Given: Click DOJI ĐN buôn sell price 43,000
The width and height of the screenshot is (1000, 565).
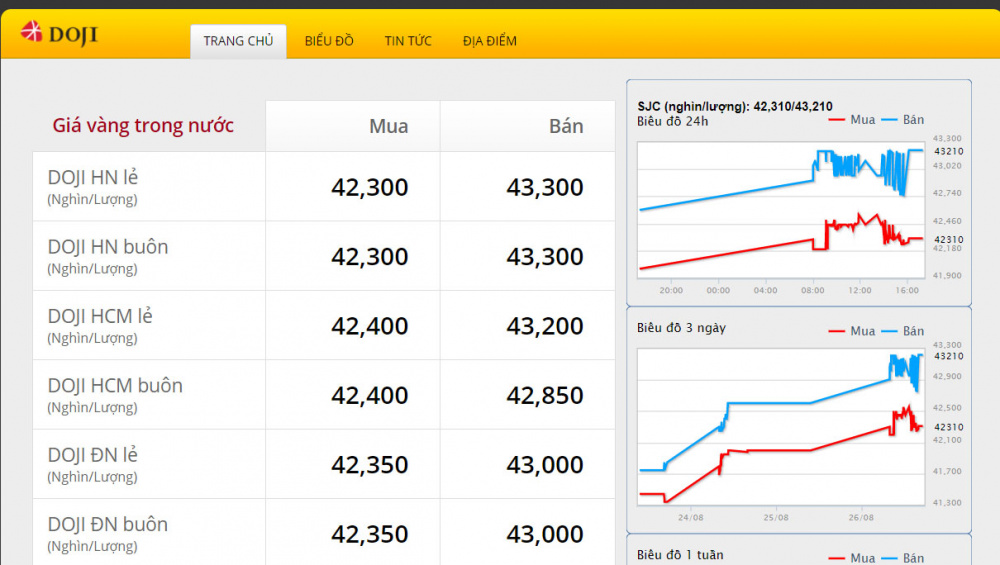Looking at the screenshot, I should 545,535.
